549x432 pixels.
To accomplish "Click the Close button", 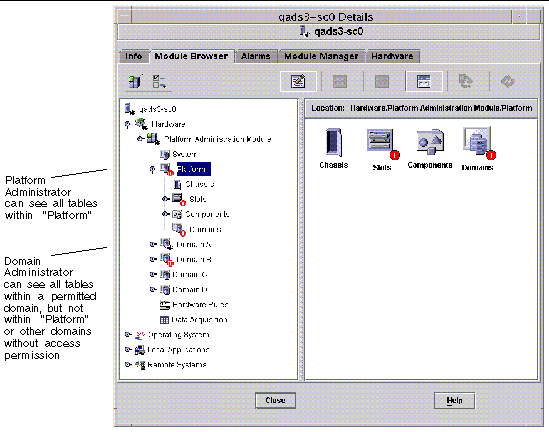I will [276, 400].
